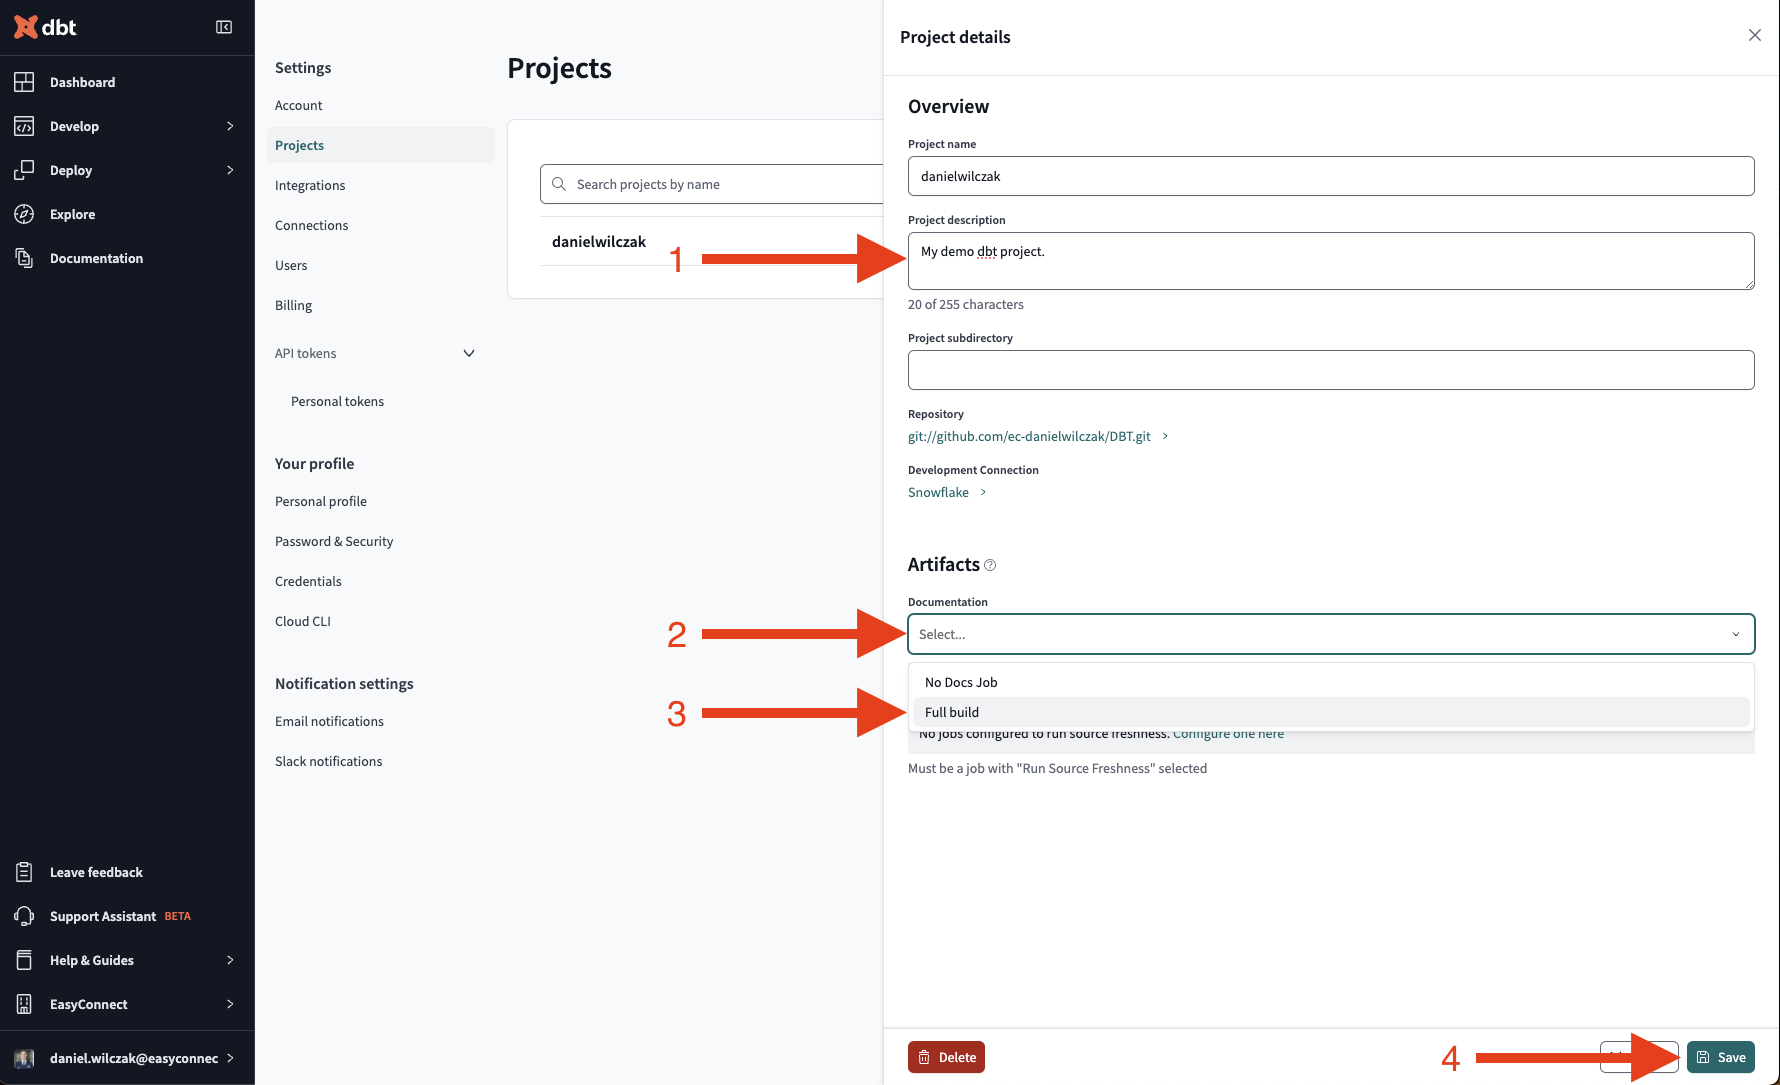
Task: Click the Search projects by name field
Action: point(711,184)
